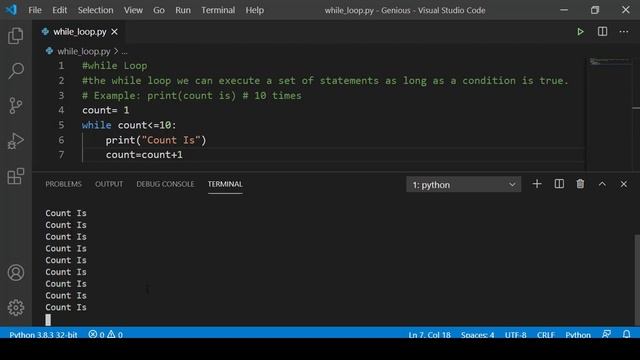Change end of line sequence CRLF

[545, 335]
